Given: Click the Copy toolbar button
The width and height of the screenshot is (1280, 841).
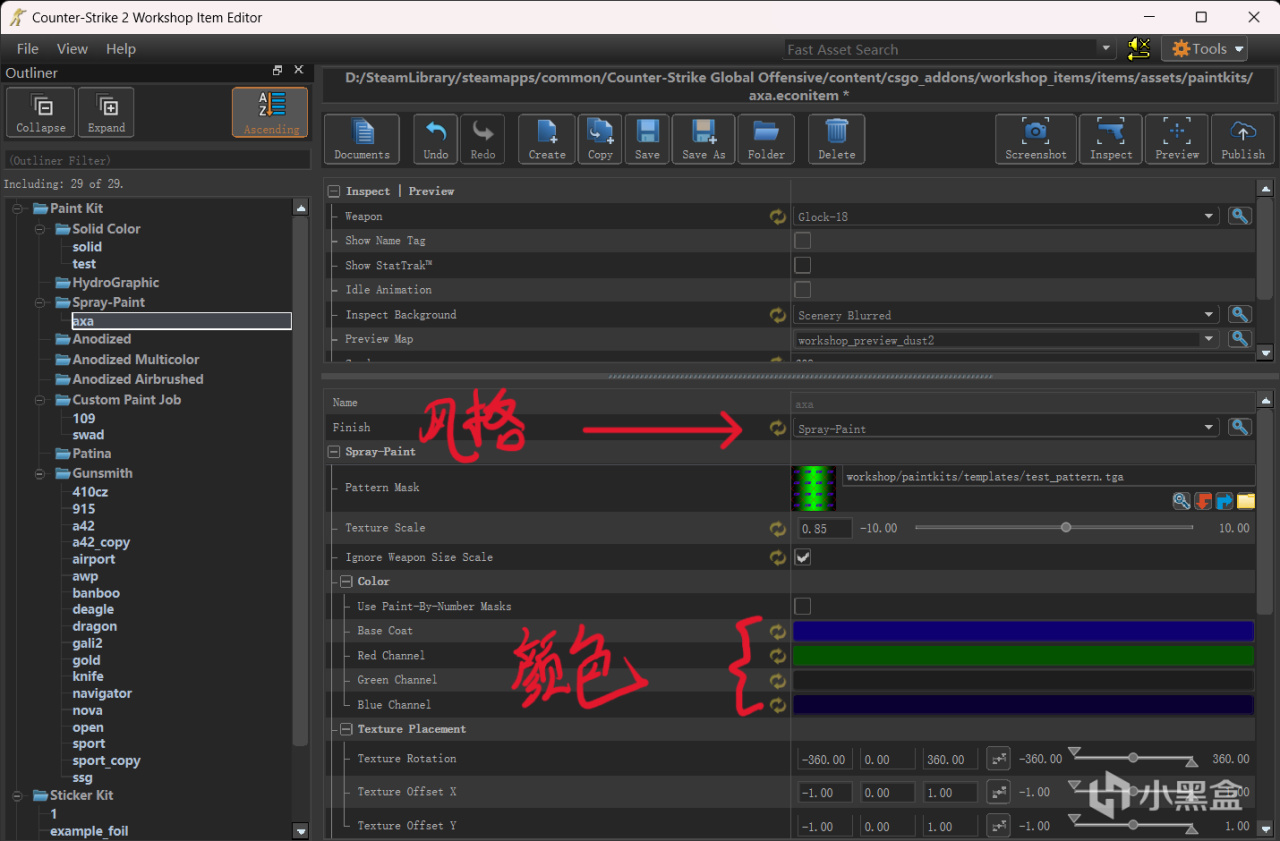Looking at the screenshot, I should coord(600,139).
